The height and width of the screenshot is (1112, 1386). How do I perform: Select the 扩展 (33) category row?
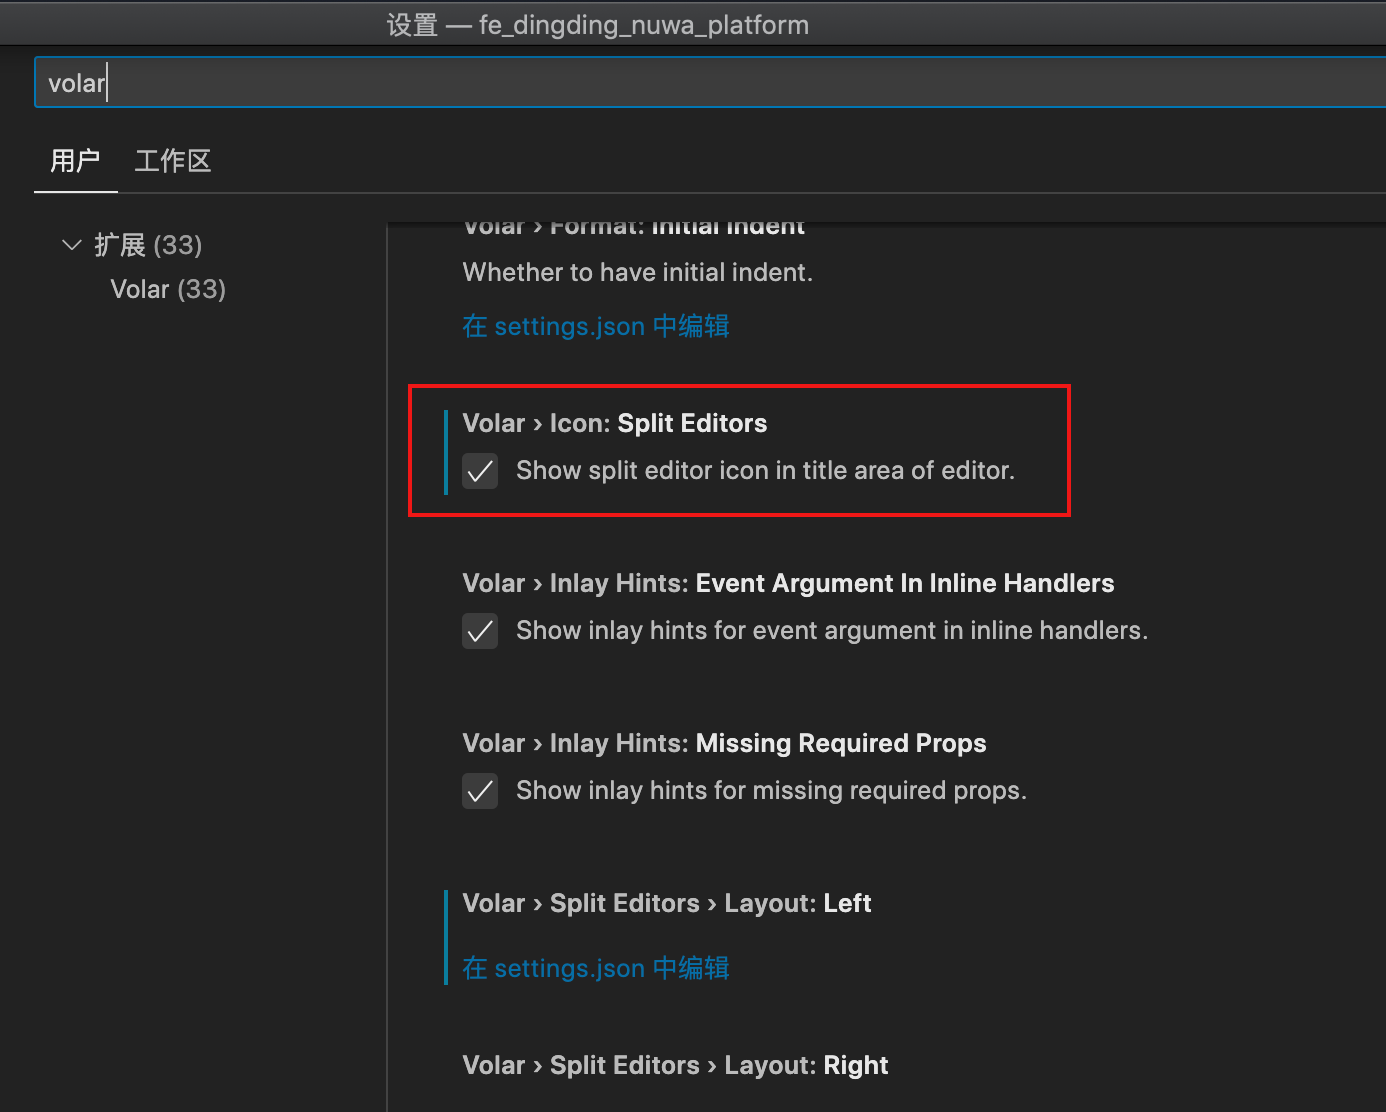(148, 245)
